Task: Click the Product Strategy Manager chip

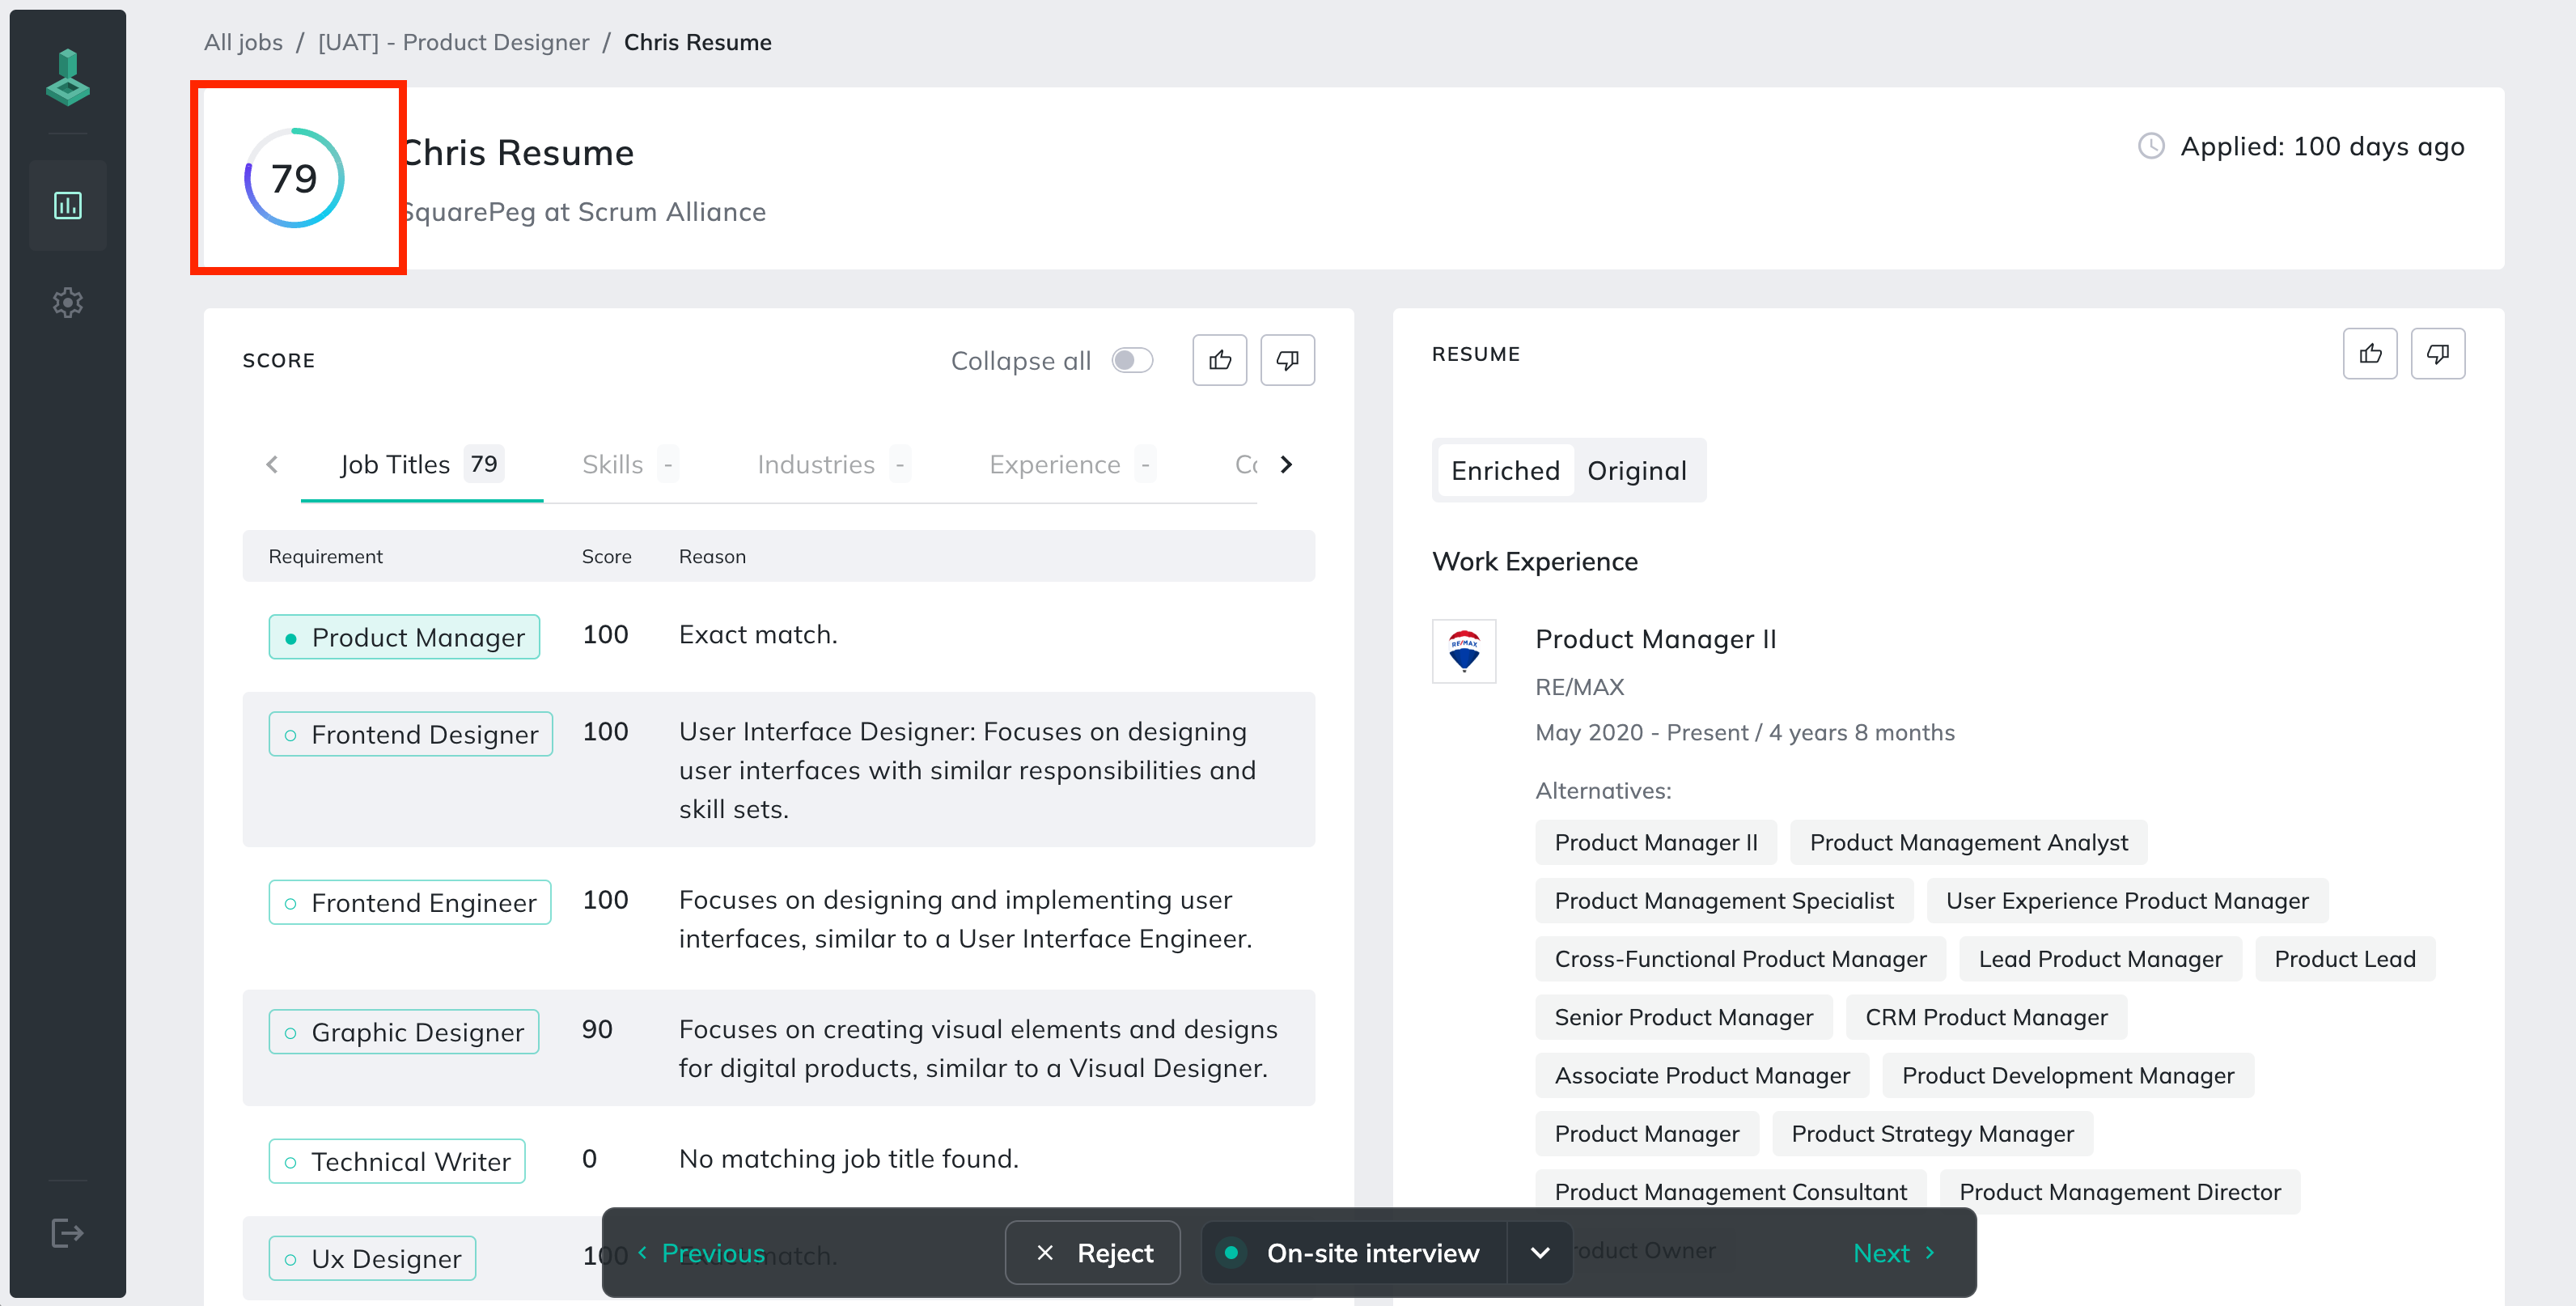Action: pos(1932,1133)
